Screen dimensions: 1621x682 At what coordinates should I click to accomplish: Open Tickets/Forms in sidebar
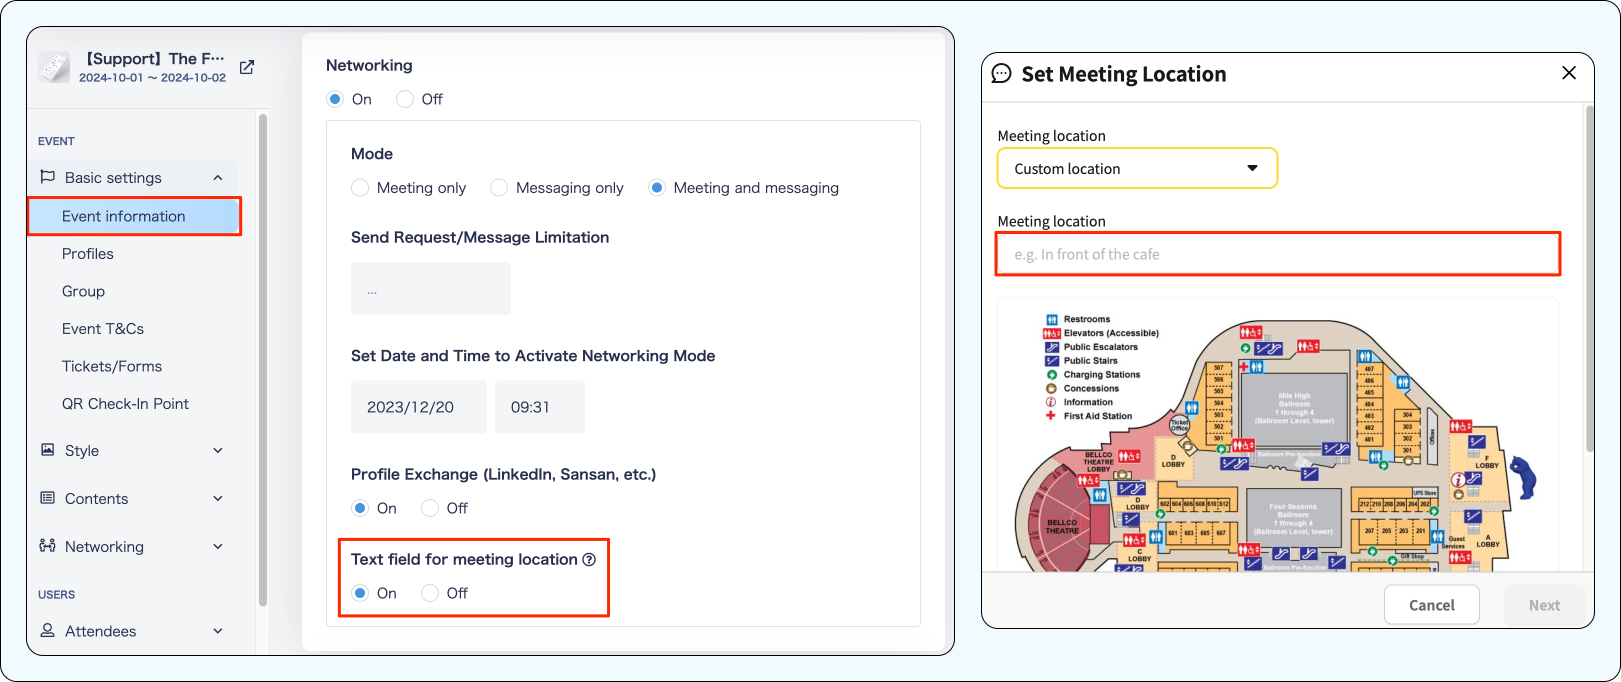112,366
